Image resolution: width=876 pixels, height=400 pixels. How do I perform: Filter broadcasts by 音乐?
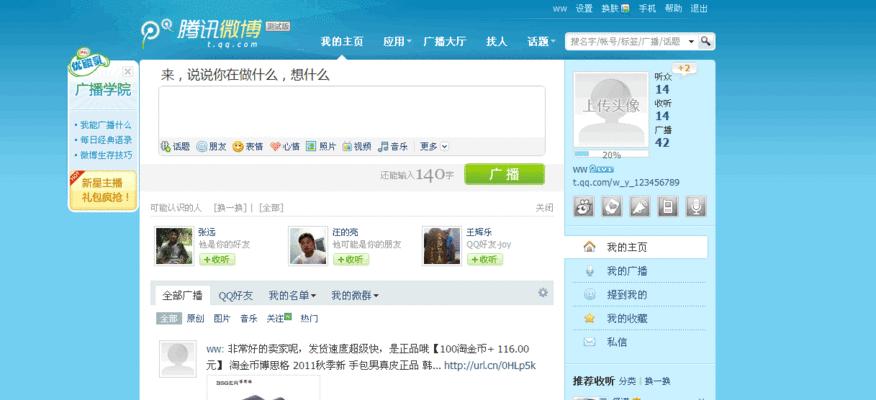249,318
